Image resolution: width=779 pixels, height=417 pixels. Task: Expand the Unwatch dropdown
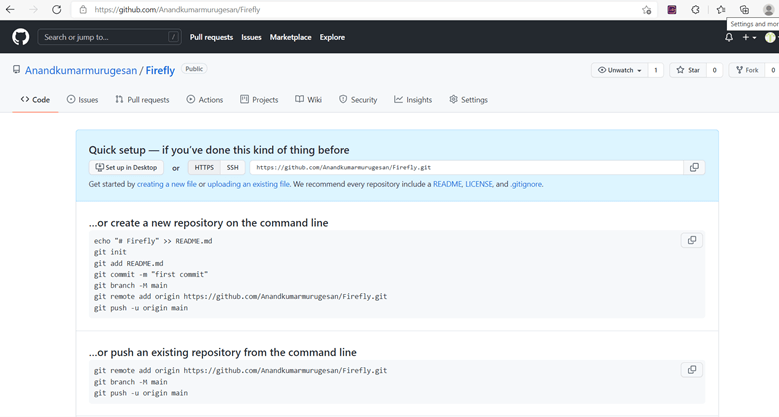click(620, 70)
